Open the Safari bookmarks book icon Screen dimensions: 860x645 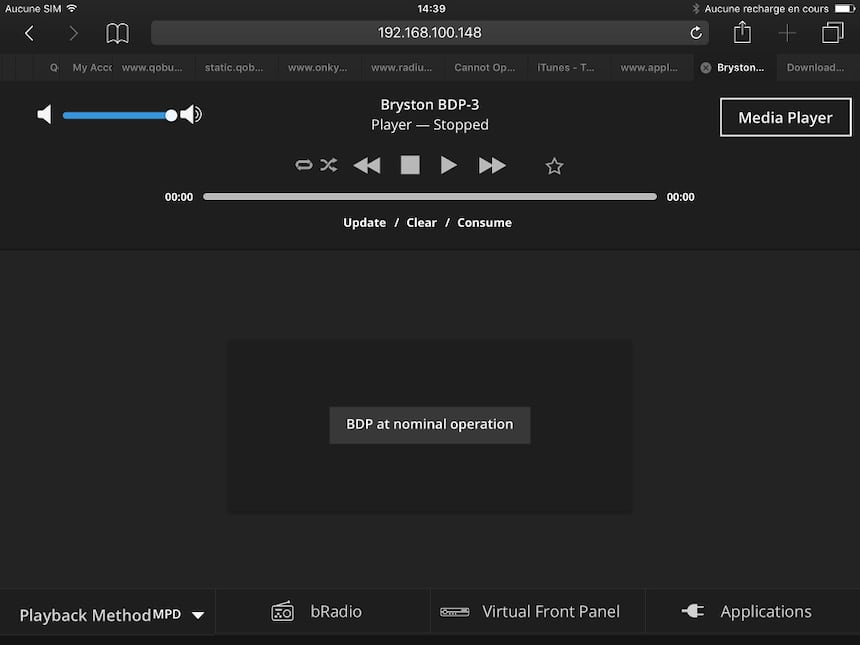tap(117, 33)
